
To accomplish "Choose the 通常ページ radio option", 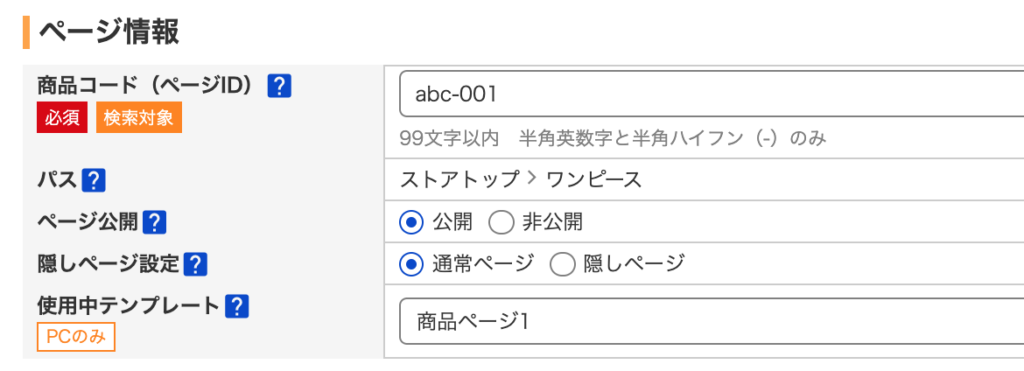I will pos(411,265).
